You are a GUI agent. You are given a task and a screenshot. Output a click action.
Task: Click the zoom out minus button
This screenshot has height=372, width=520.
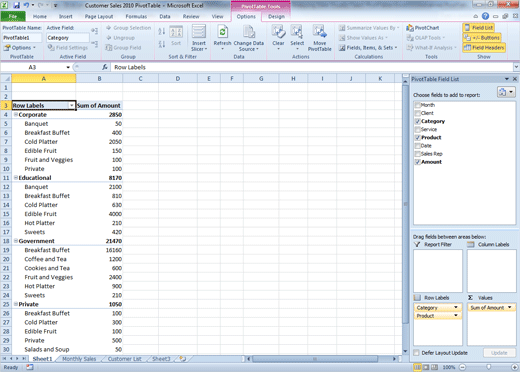click(x=462, y=367)
